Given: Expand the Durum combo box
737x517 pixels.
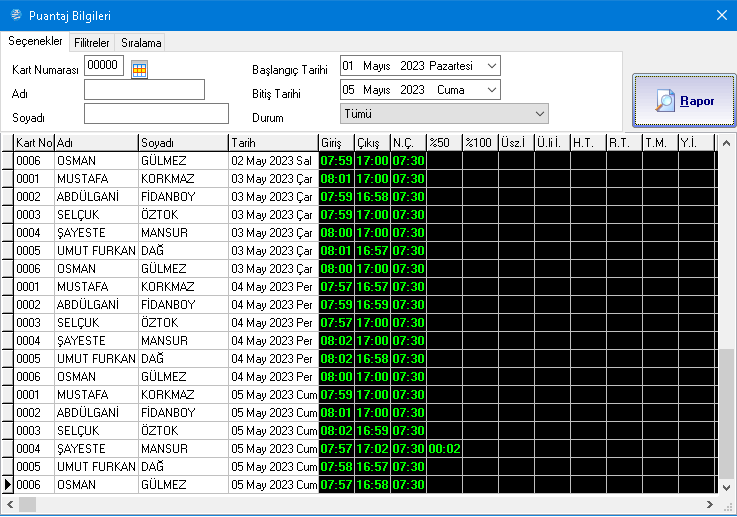Looking at the screenshot, I should pyautogui.click(x=539, y=114).
